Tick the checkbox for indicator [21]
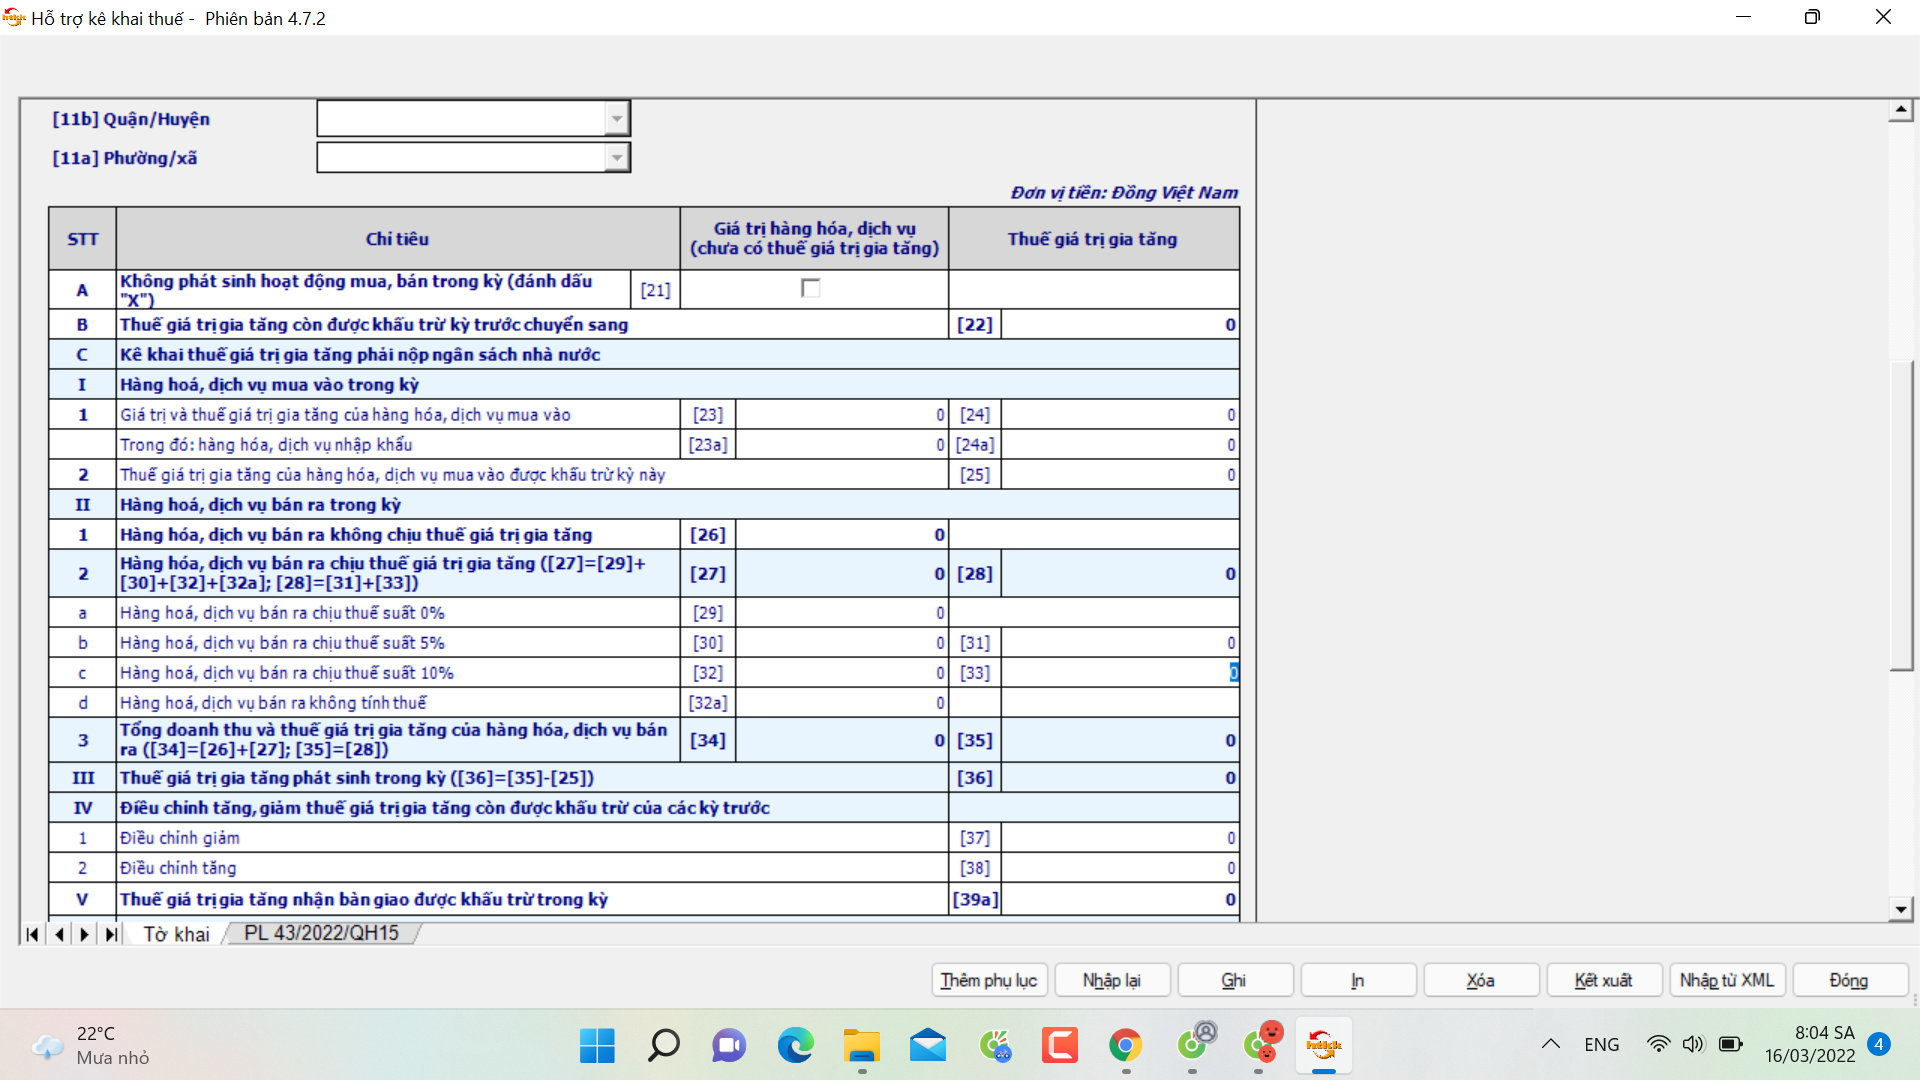 (x=810, y=288)
